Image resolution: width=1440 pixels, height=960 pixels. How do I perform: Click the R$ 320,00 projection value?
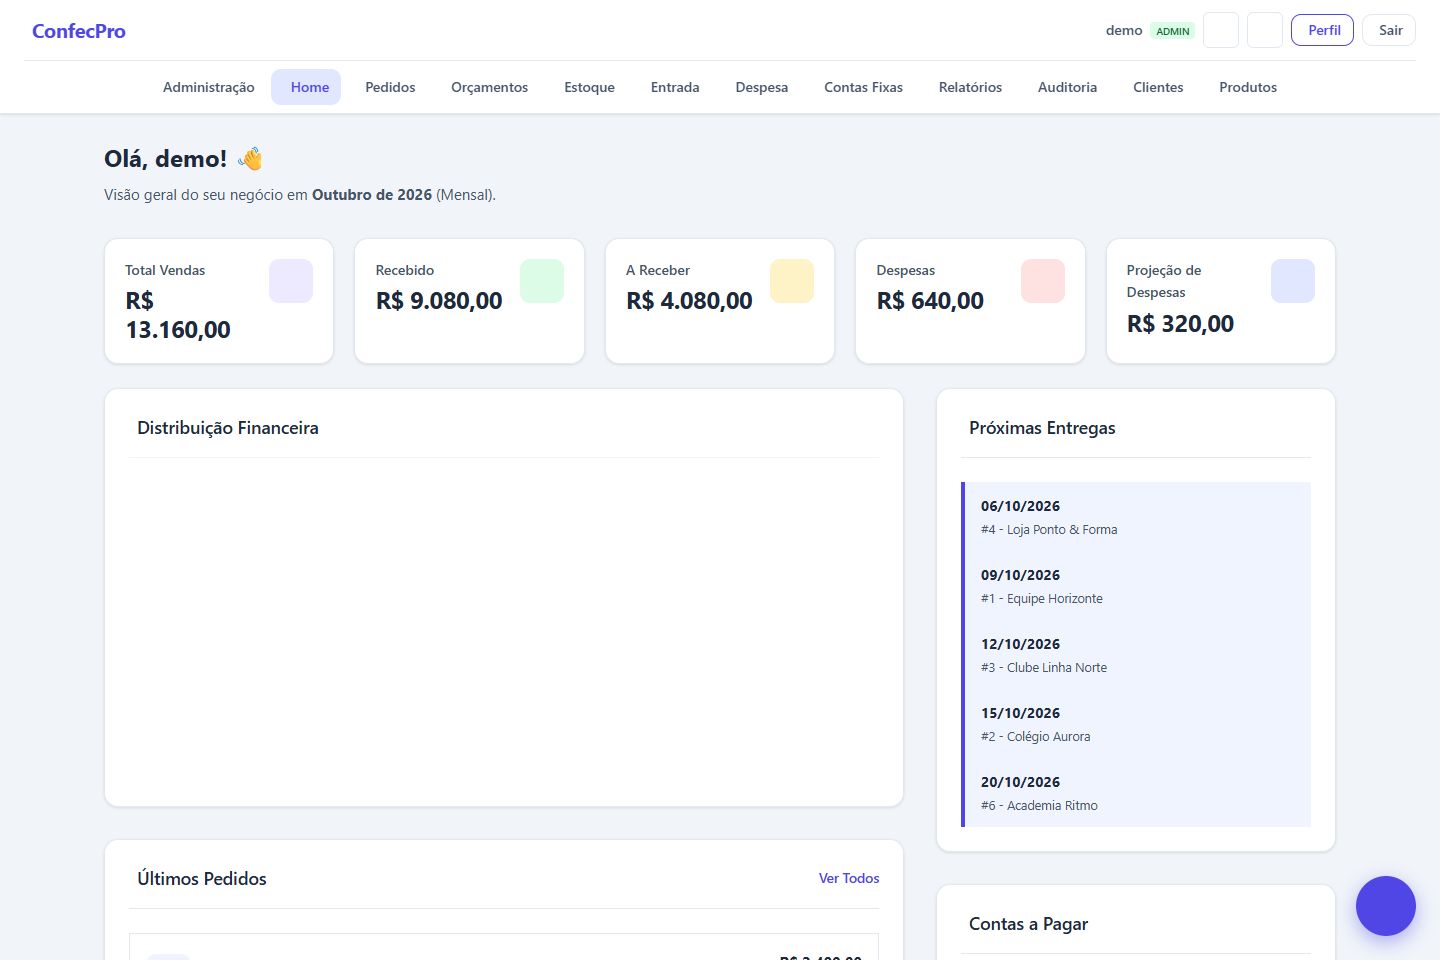[x=1180, y=324]
